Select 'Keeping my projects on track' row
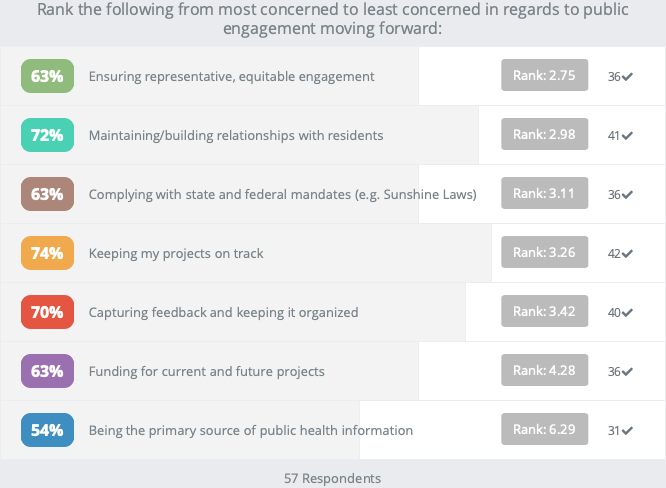666x488 pixels. click(x=176, y=253)
